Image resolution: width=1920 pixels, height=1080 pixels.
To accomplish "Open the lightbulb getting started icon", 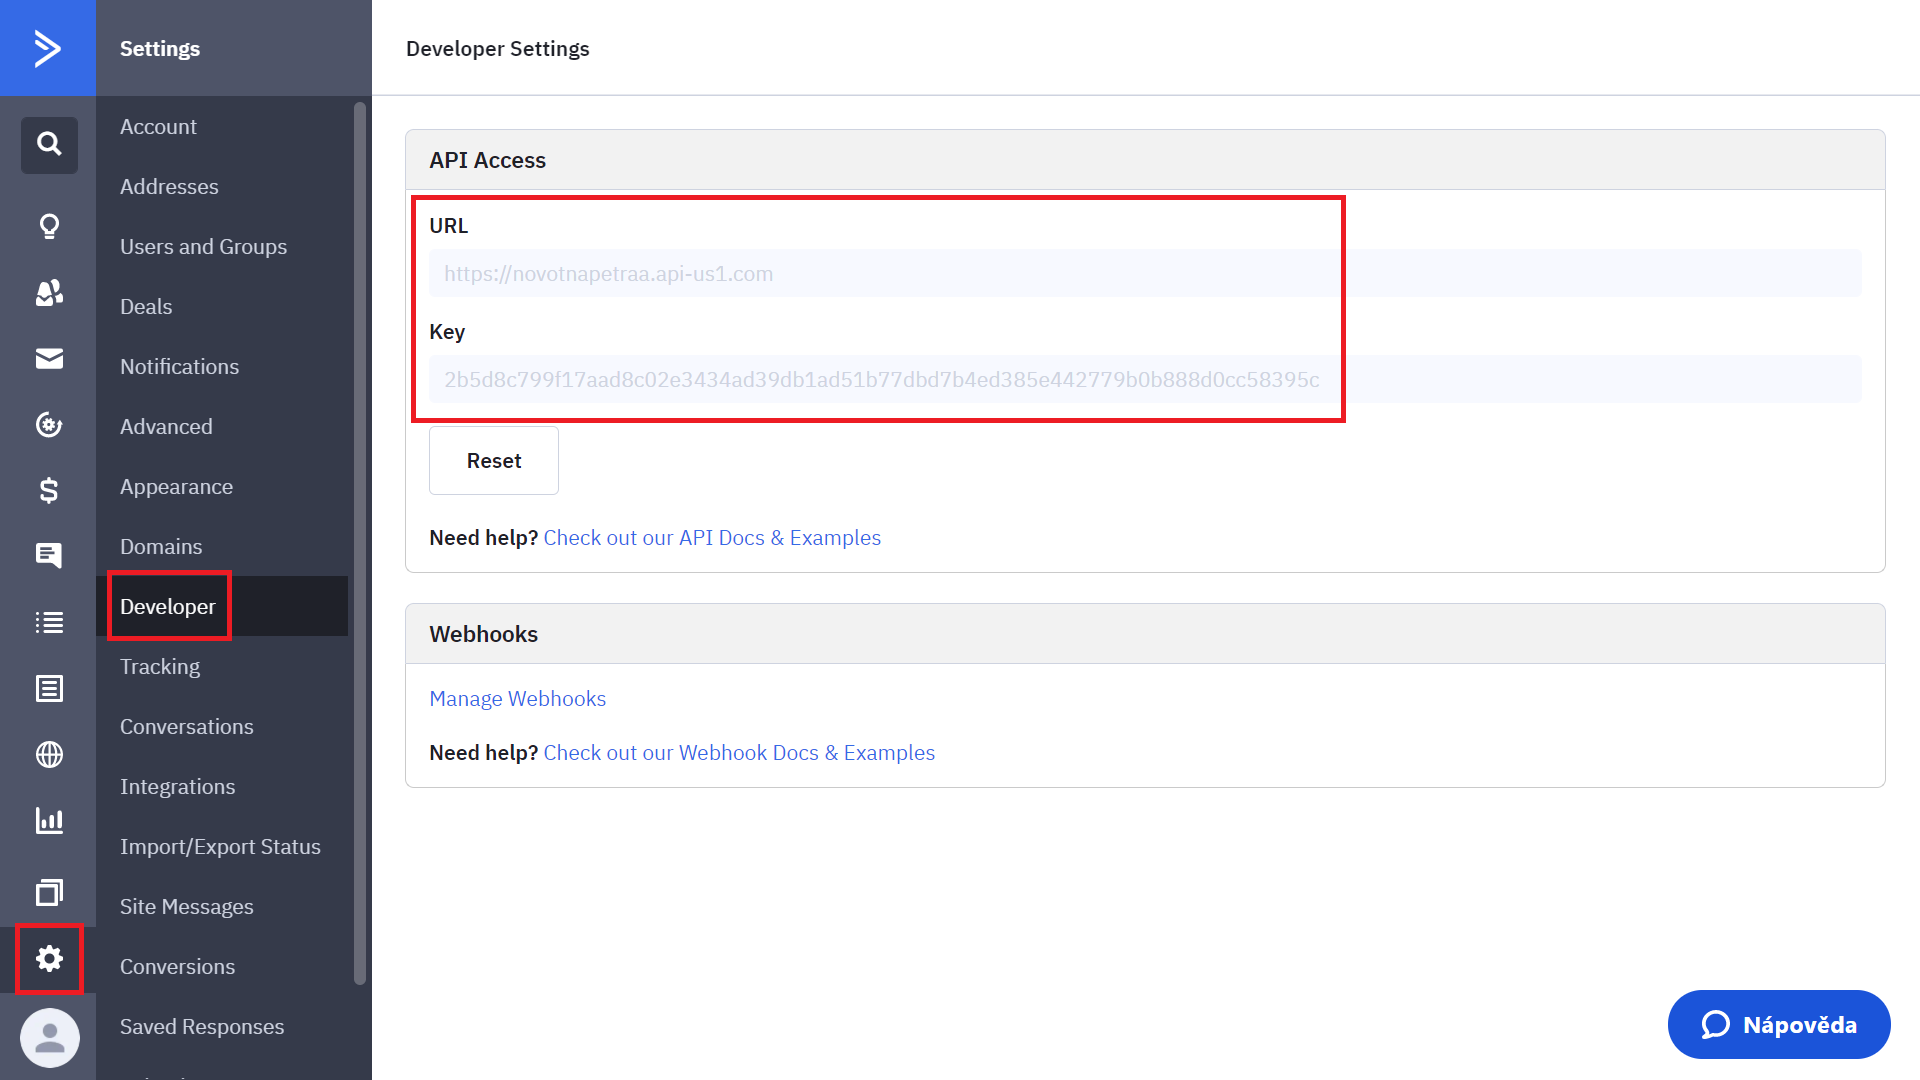I will point(49,226).
